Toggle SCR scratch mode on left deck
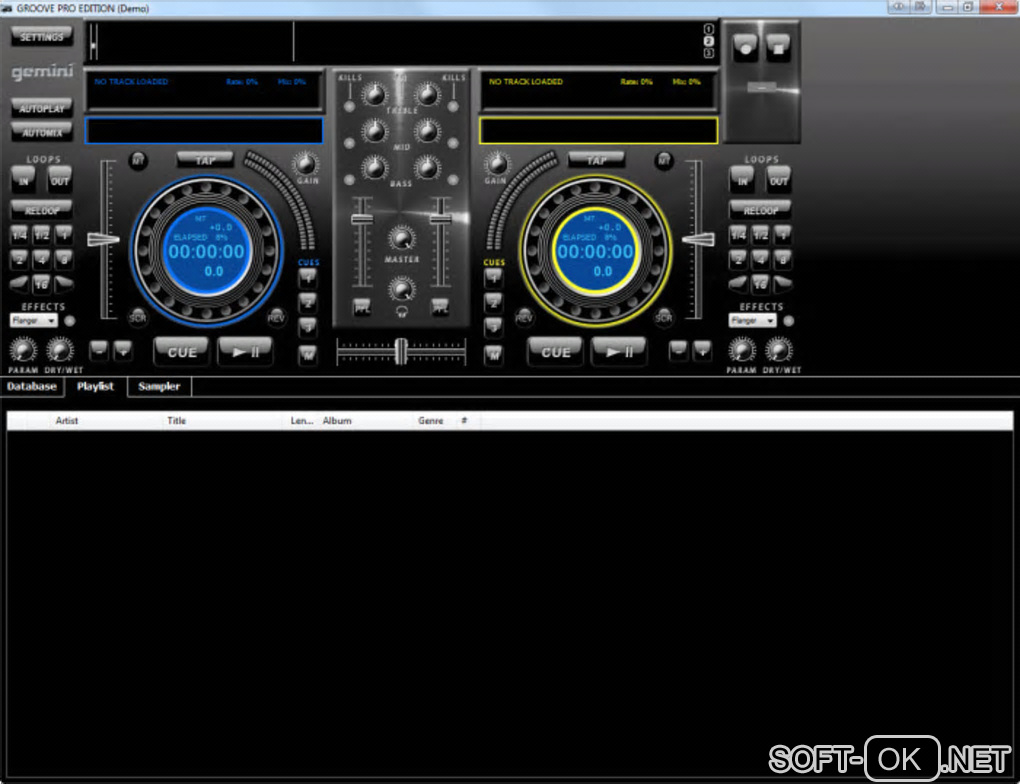The width and height of the screenshot is (1020, 784). tap(137, 318)
